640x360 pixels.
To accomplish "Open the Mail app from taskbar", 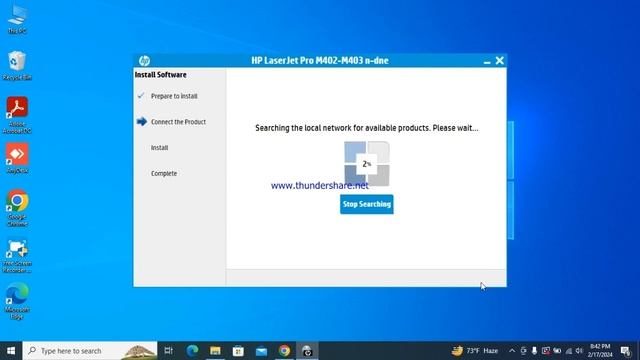I will click(x=261, y=351).
